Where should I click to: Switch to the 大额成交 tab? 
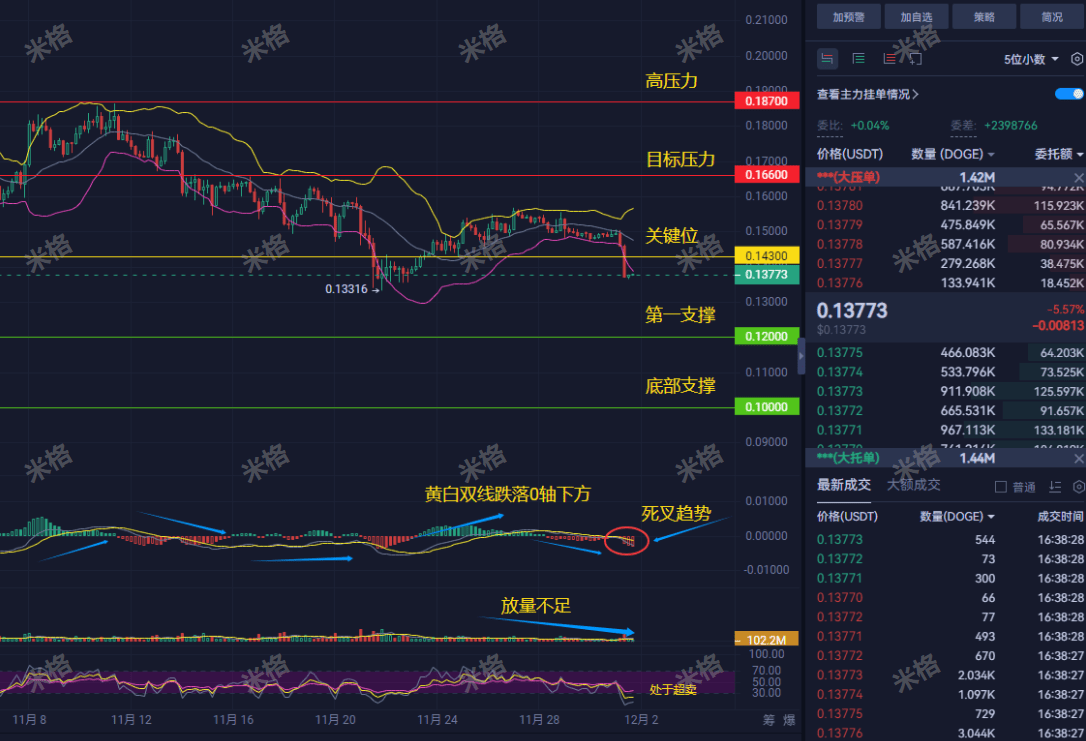(914, 485)
